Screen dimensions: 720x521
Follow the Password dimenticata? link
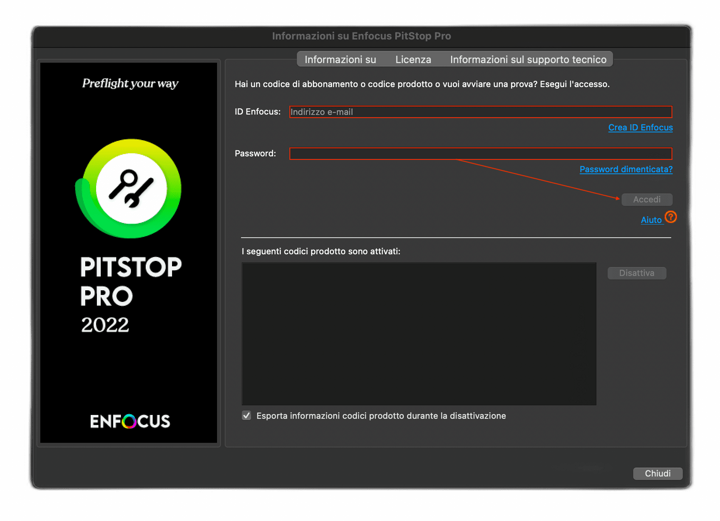pyautogui.click(x=626, y=170)
